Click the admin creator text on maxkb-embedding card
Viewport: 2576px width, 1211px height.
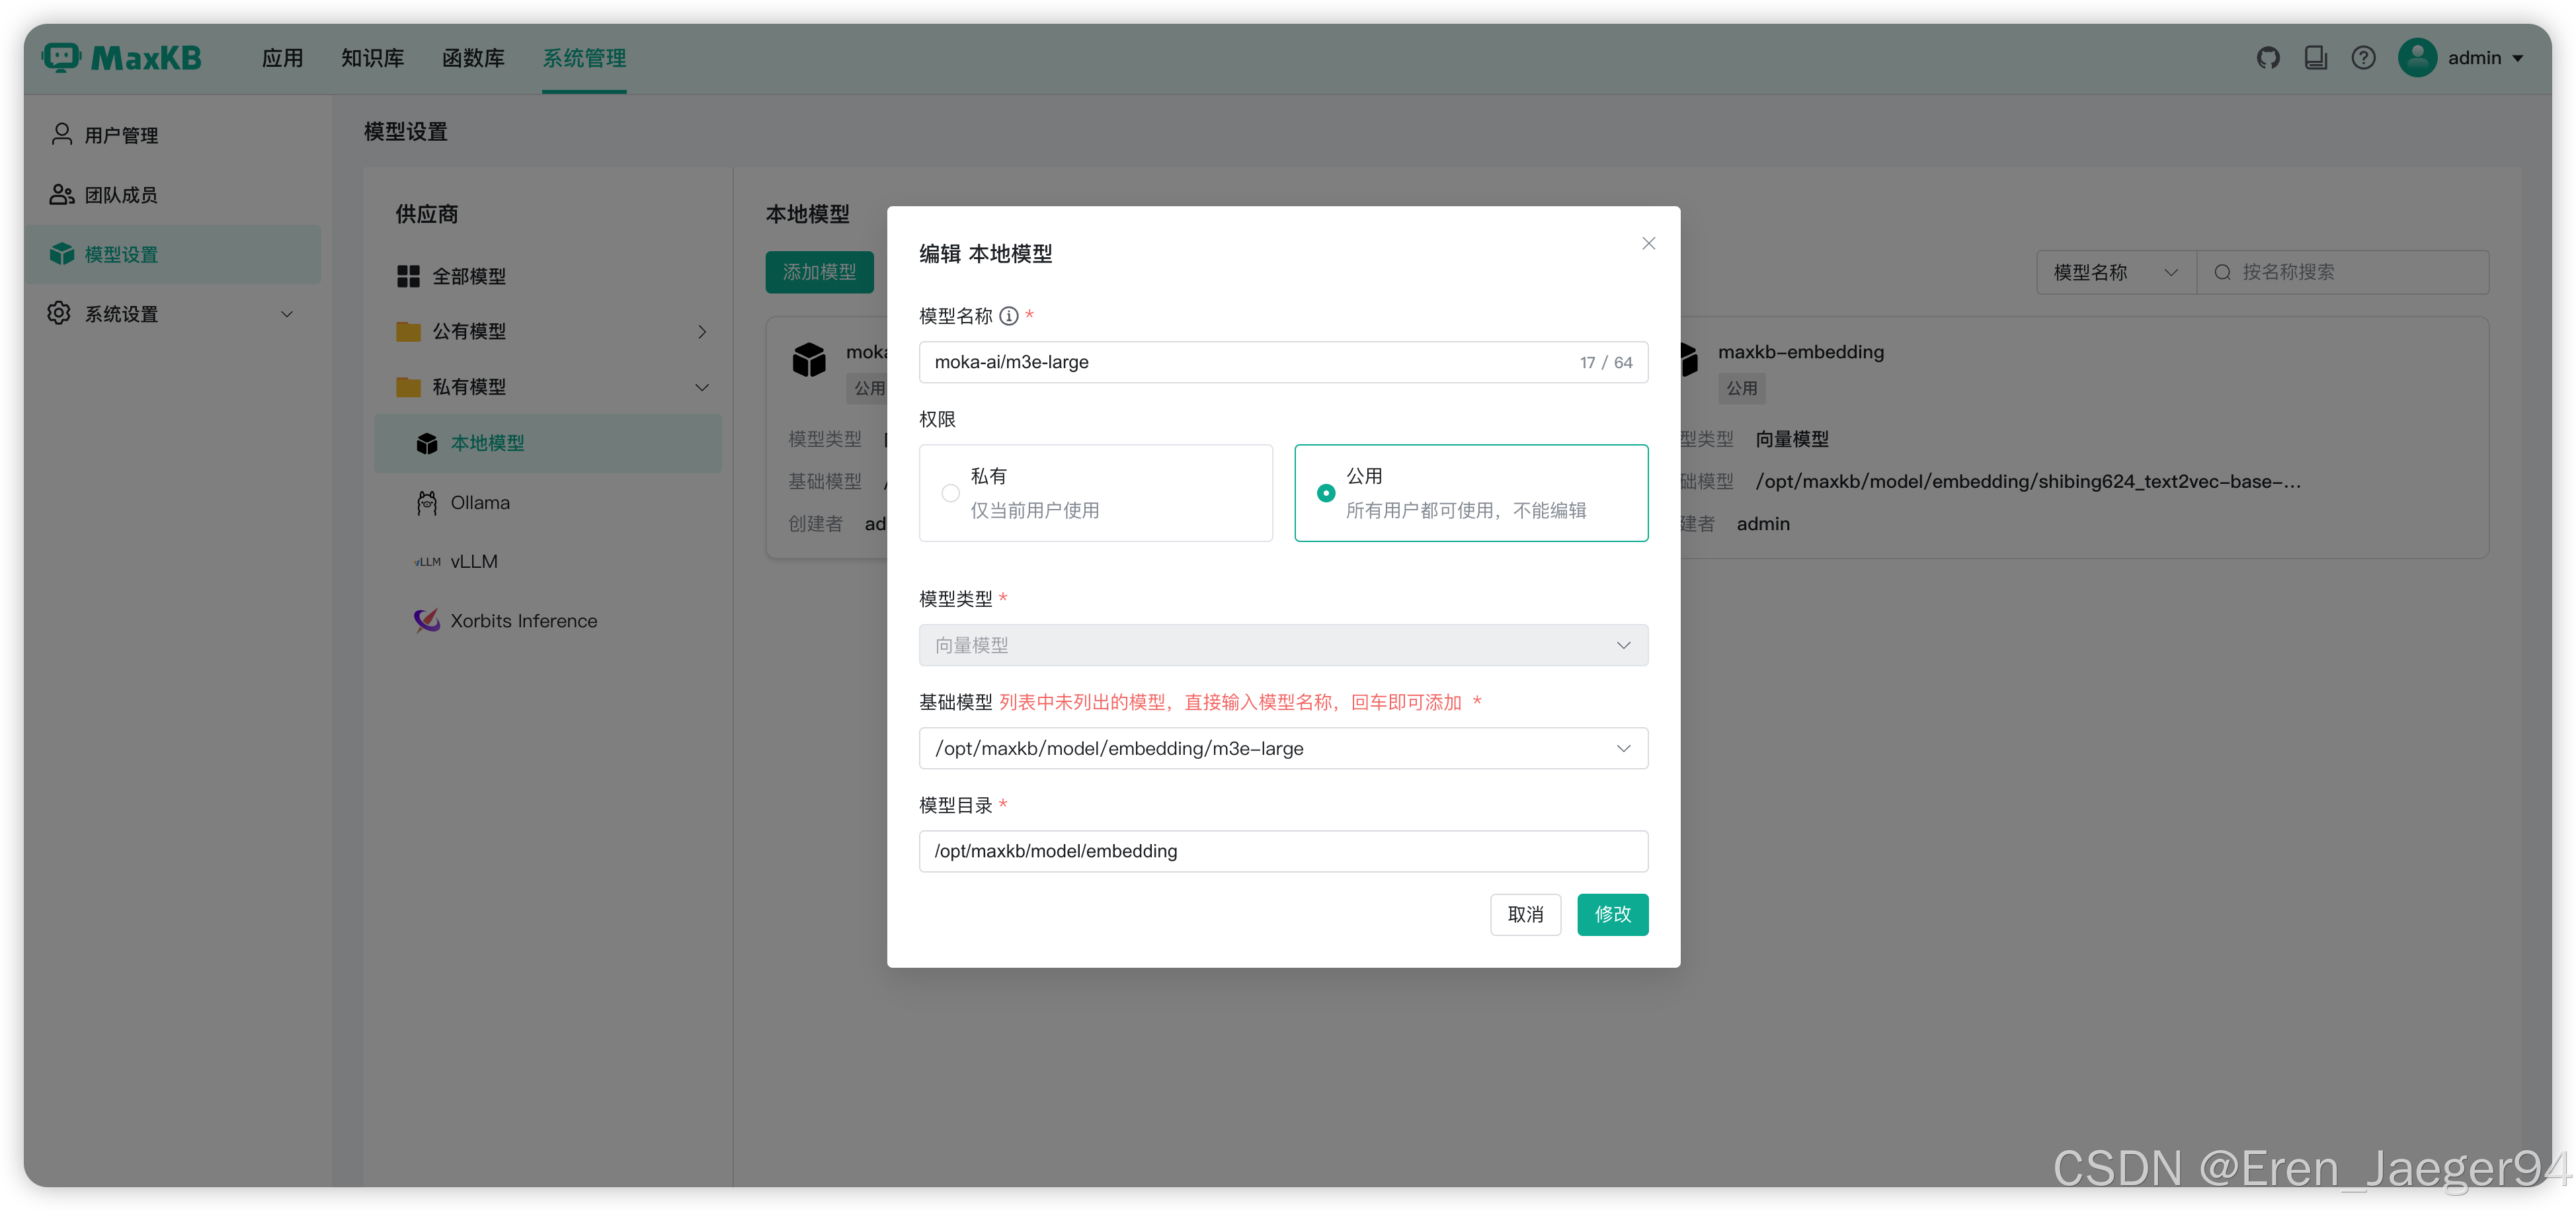point(1763,524)
